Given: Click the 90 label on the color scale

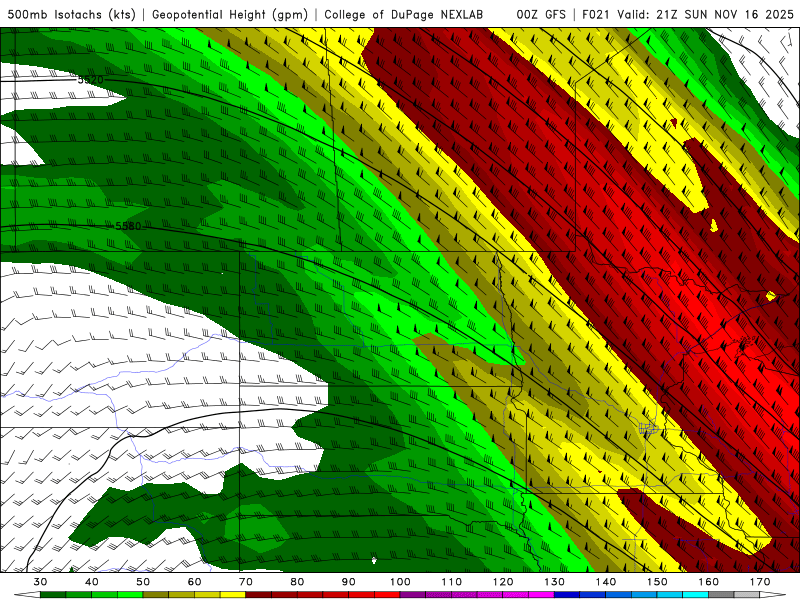Looking at the screenshot, I should tap(349, 582).
